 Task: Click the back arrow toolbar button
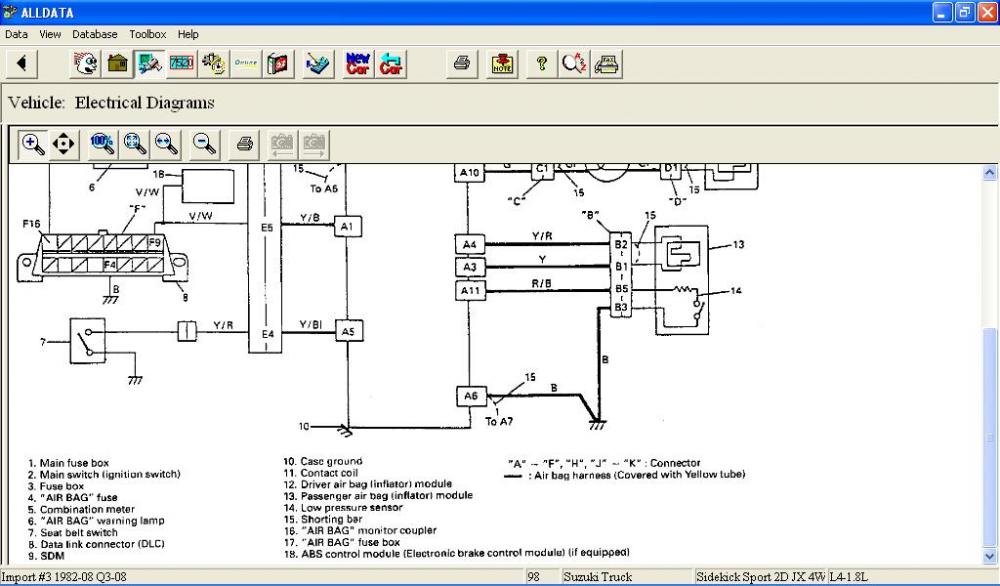(22, 63)
